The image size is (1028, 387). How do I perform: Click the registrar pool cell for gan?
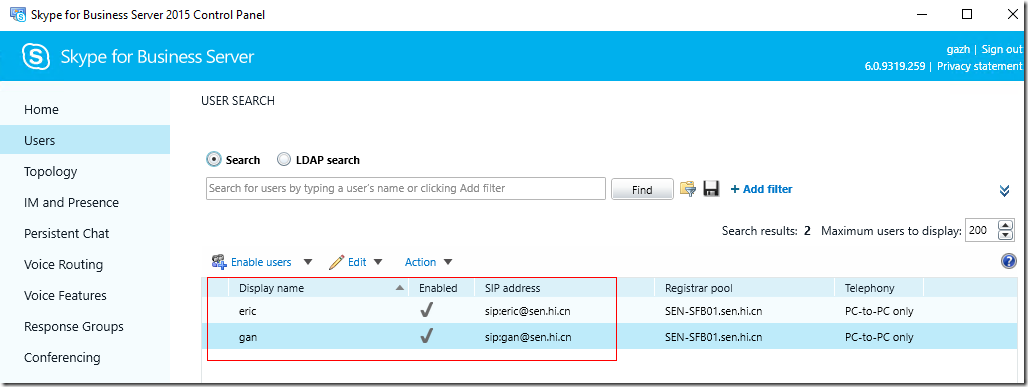coord(713,337)
